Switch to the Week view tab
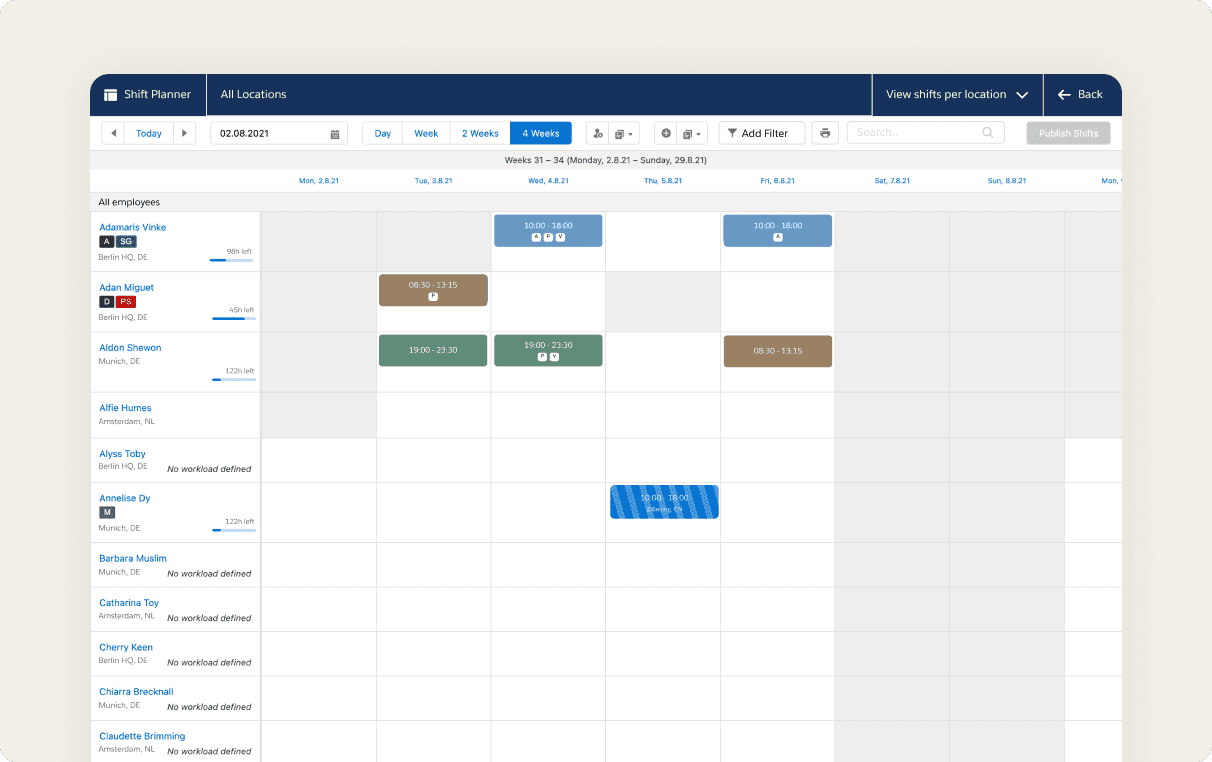 (426, 133)
